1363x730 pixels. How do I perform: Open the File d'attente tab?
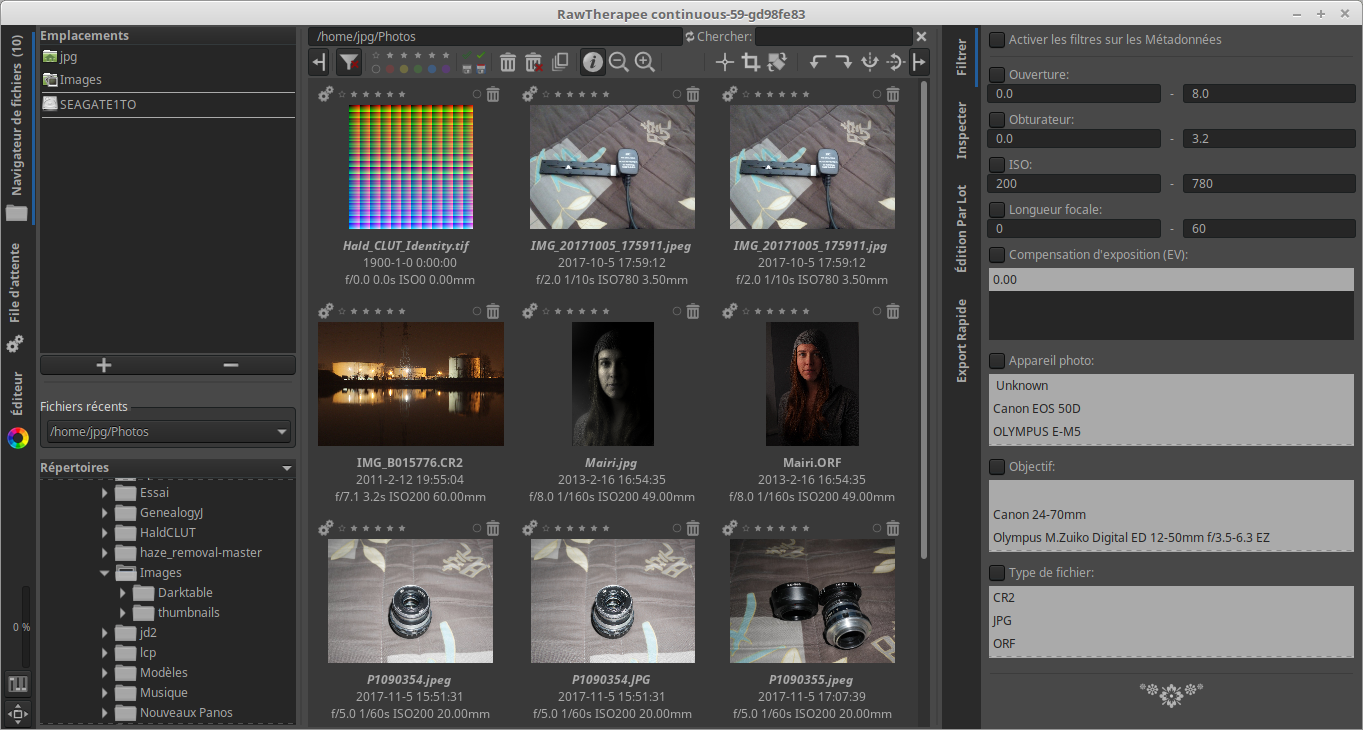pyautogui.click(x=15, y=282)
